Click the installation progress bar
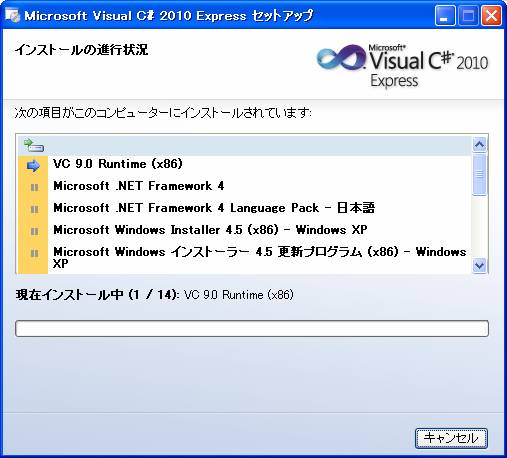The width and height of the screenshot is (507, 458). [x=252, y=328]
